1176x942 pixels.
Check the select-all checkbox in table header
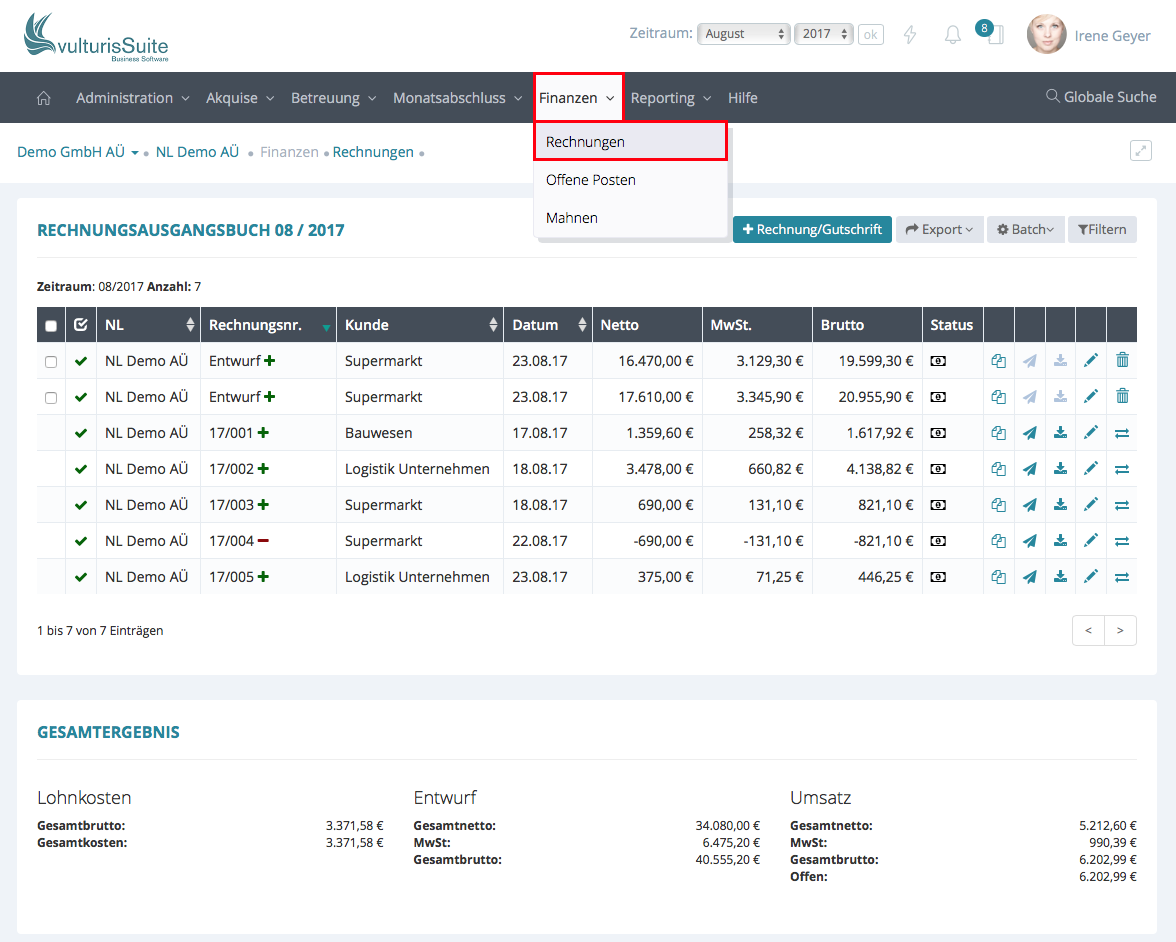(51, 325)
